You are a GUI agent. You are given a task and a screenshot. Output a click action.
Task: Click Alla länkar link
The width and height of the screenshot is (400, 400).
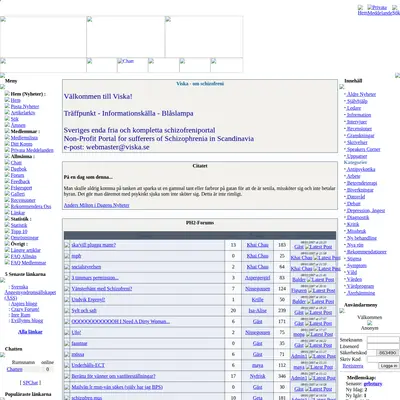coord(30,332)
